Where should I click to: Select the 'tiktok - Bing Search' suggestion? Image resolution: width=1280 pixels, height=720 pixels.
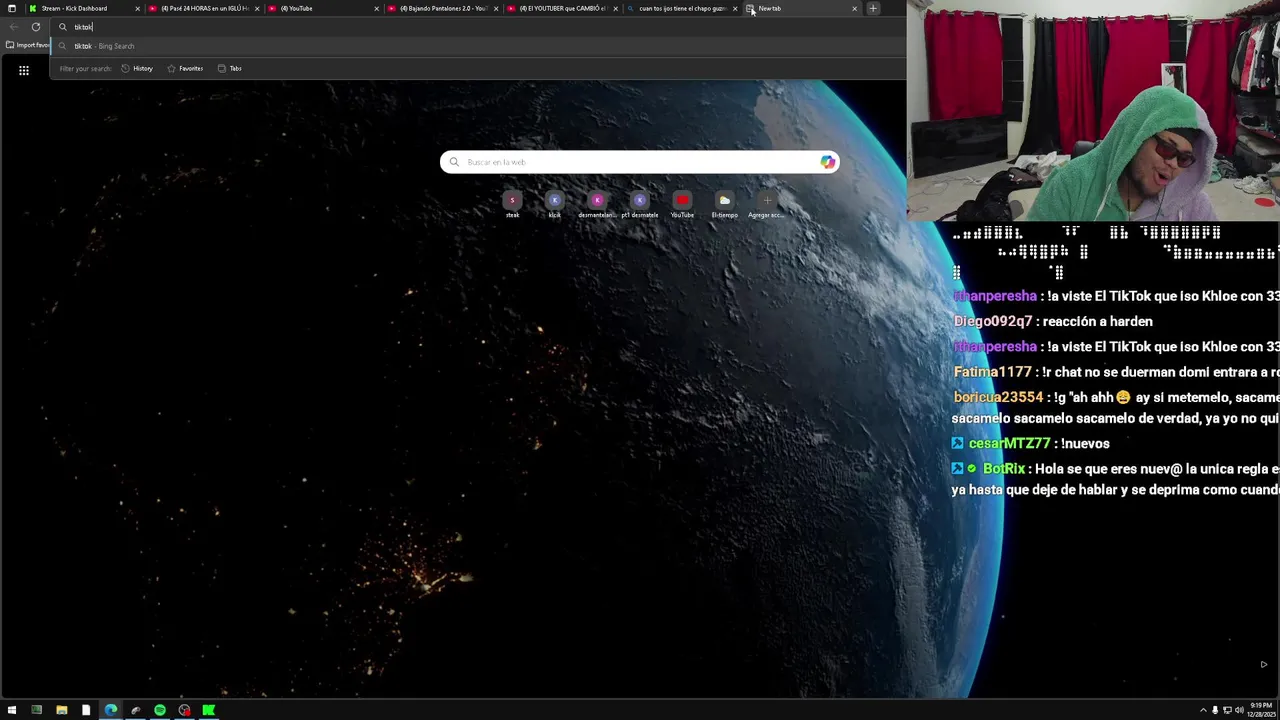click(x=477, y=46)
